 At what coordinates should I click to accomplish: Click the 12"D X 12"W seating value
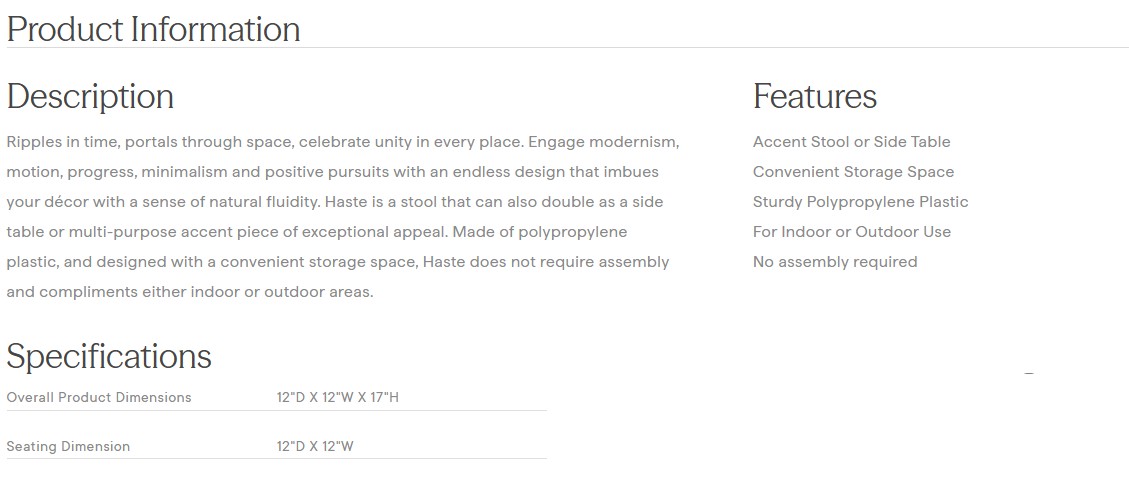coord(315,446)
